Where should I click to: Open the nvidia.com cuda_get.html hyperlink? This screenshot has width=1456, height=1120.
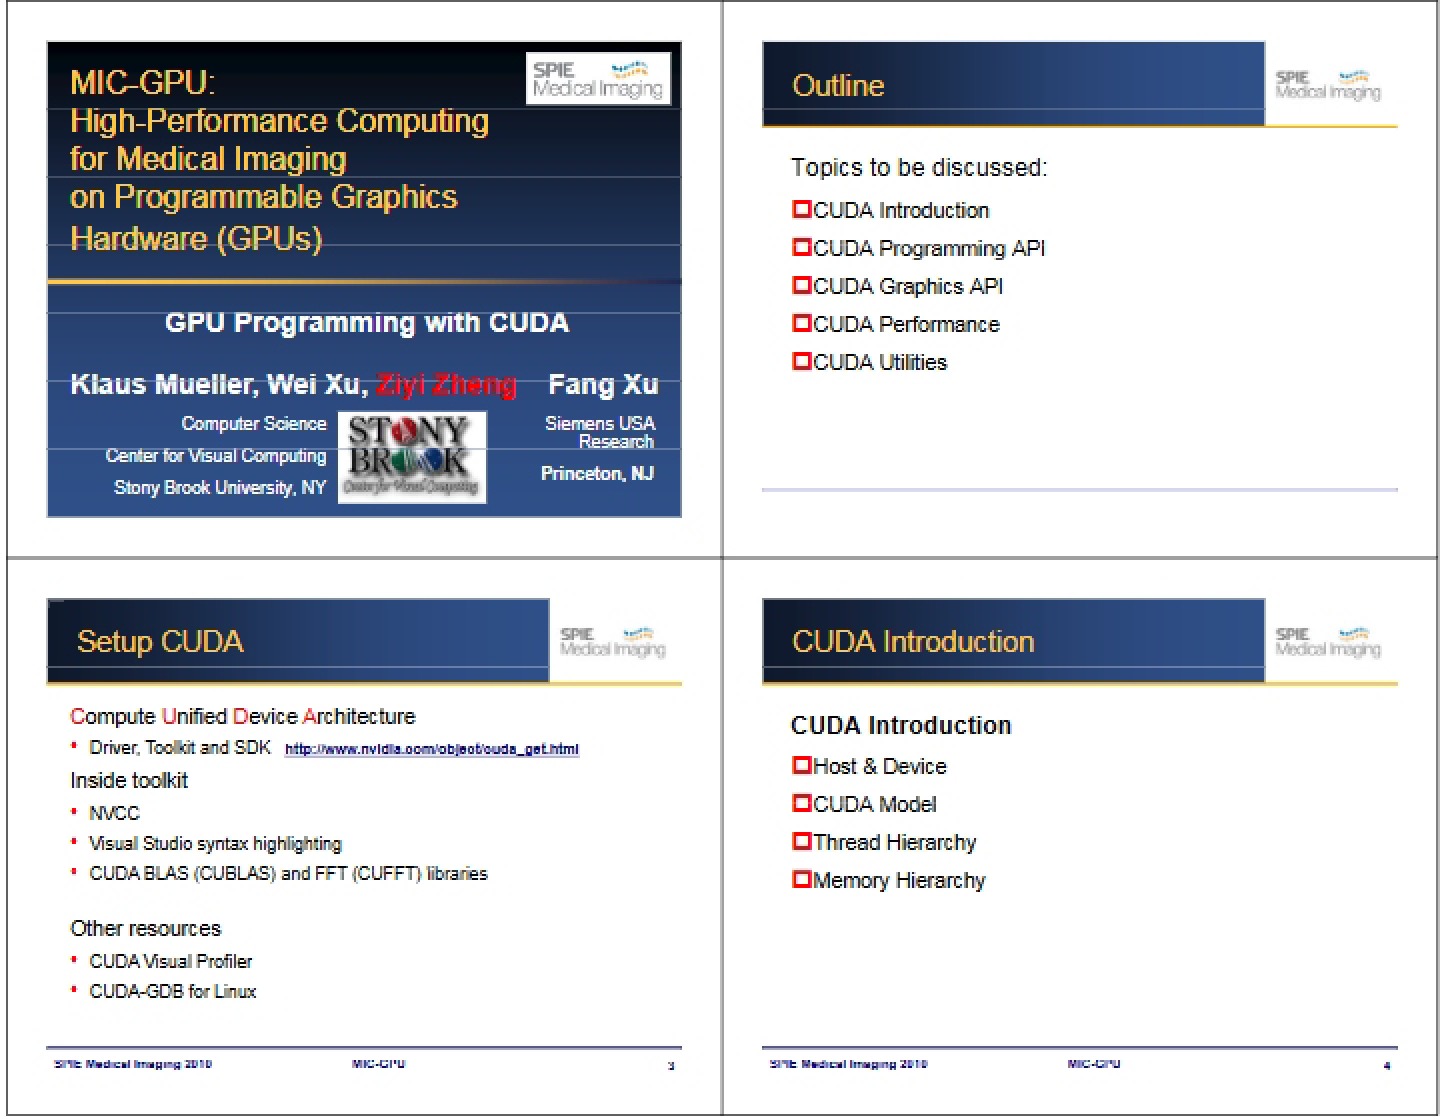pyautogui.click(x=432, y=749)
